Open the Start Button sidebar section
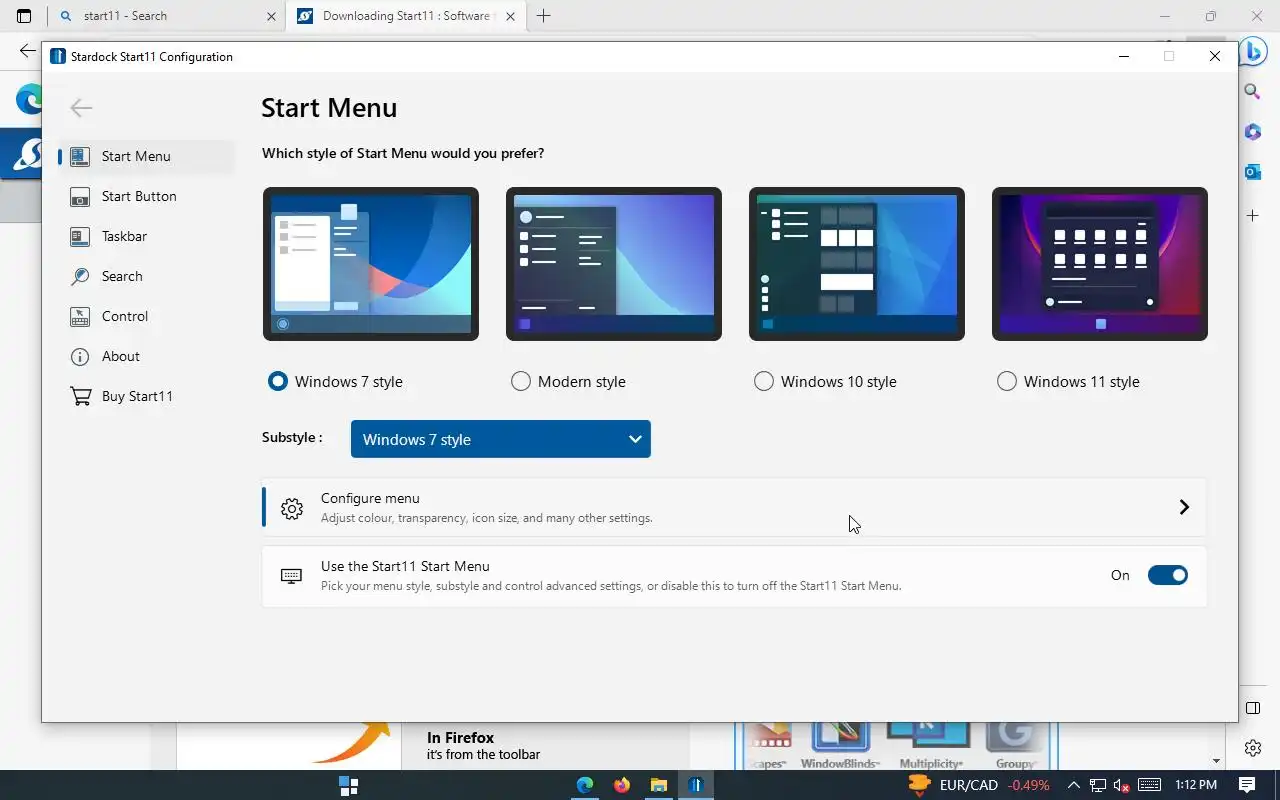The width and height of the screenshot is (1280, 800). coord(146,196)
